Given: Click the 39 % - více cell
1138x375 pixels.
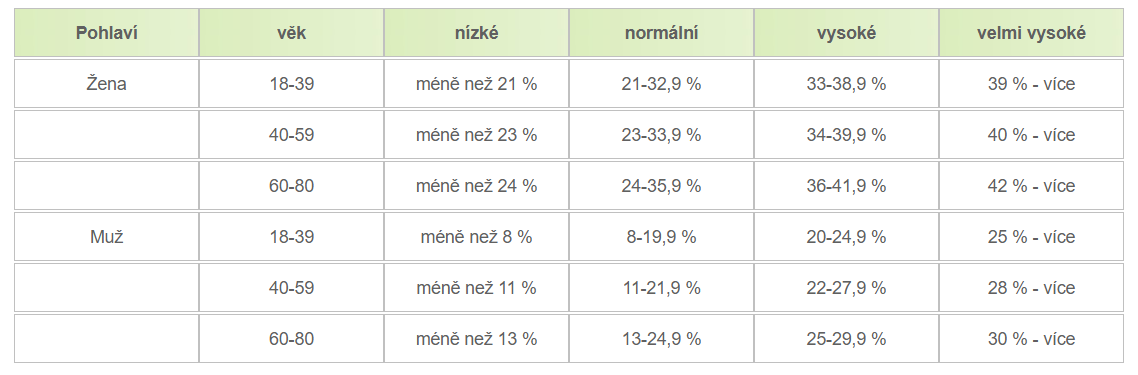Looking at the screenshot, I should click(1031, 84).
